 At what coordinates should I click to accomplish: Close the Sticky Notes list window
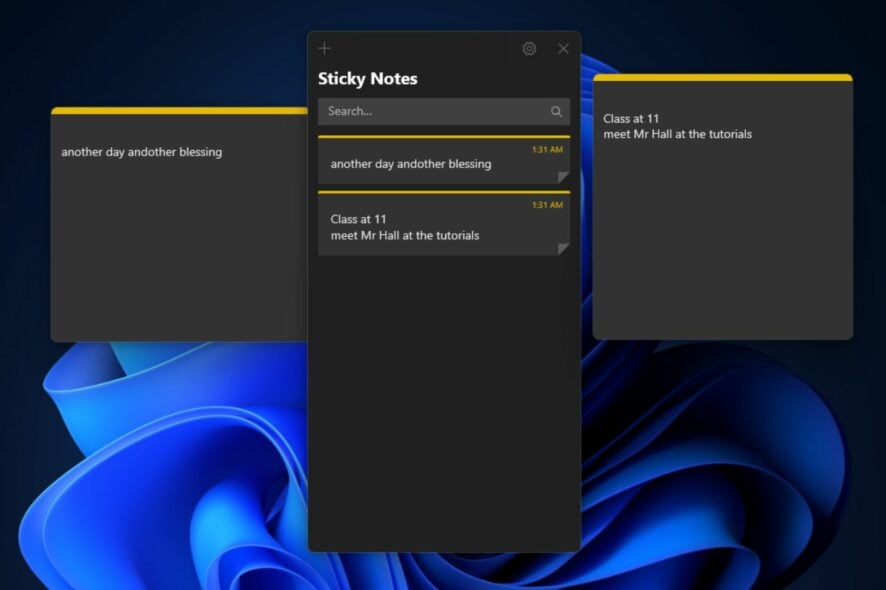[x=563, y=49]
